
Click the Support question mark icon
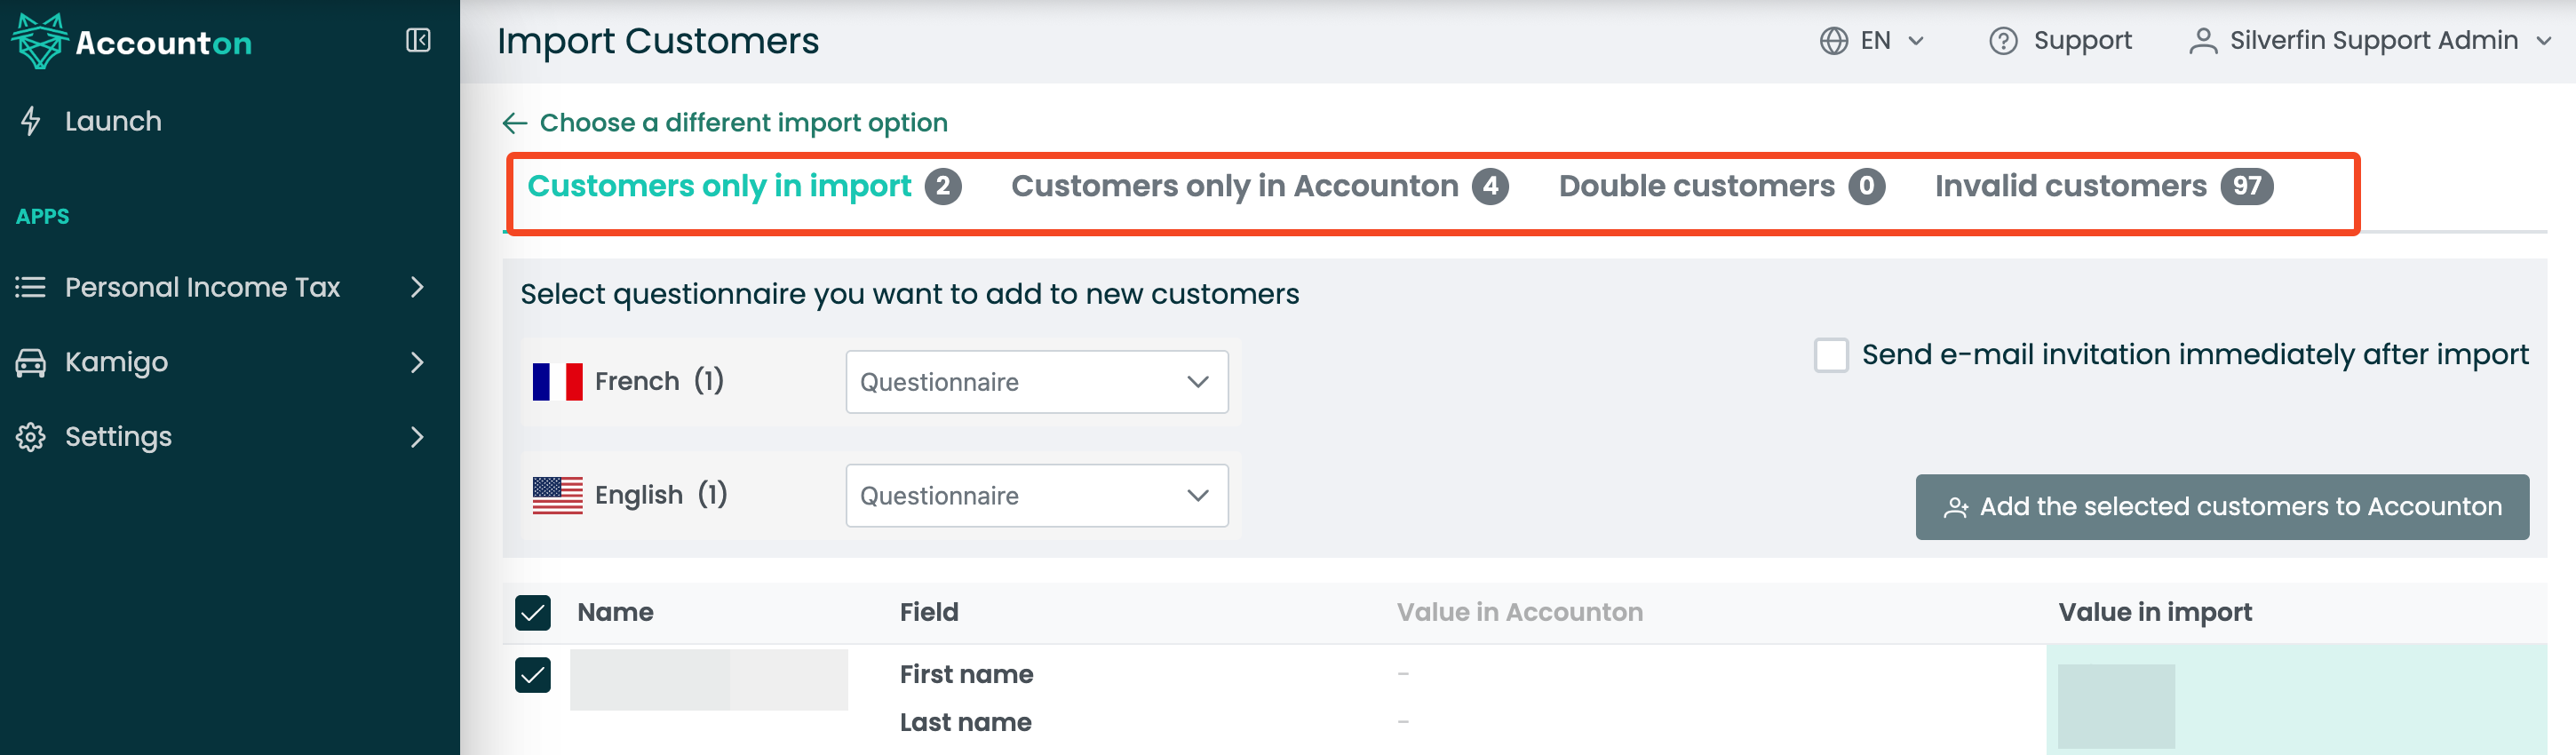(x=2003, y=41)
